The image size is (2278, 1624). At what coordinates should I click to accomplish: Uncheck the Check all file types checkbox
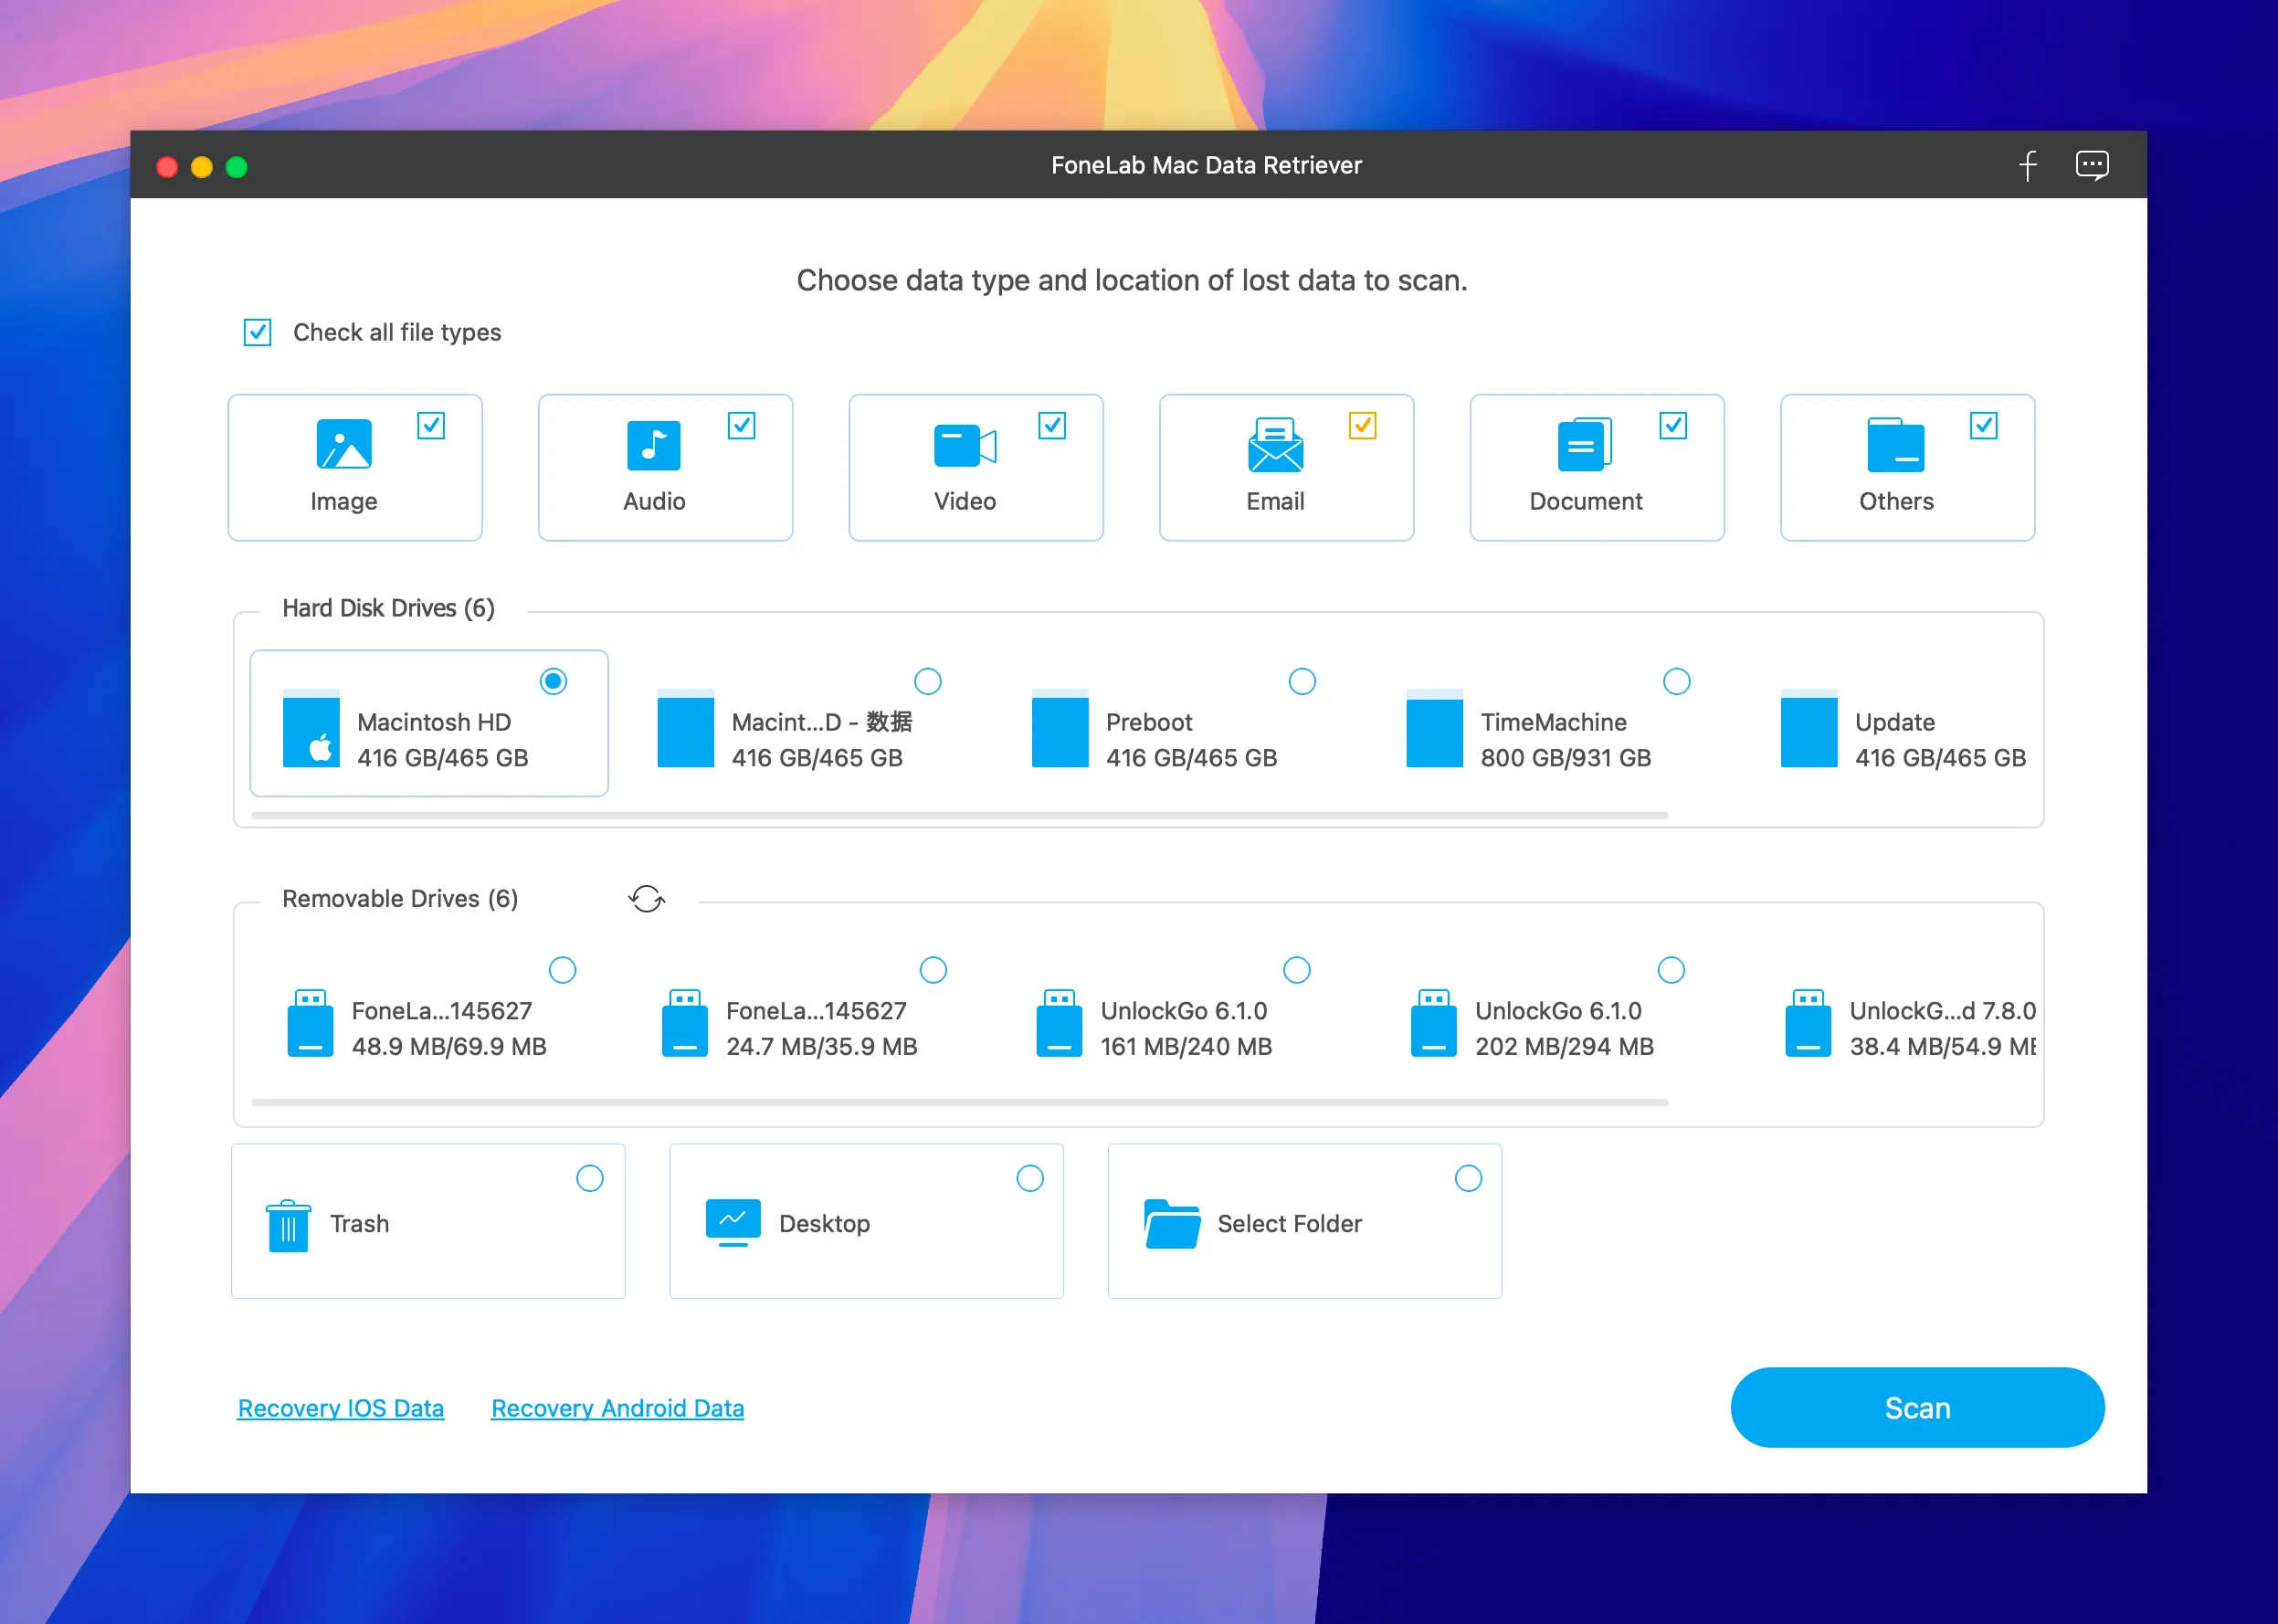(256, 332)
